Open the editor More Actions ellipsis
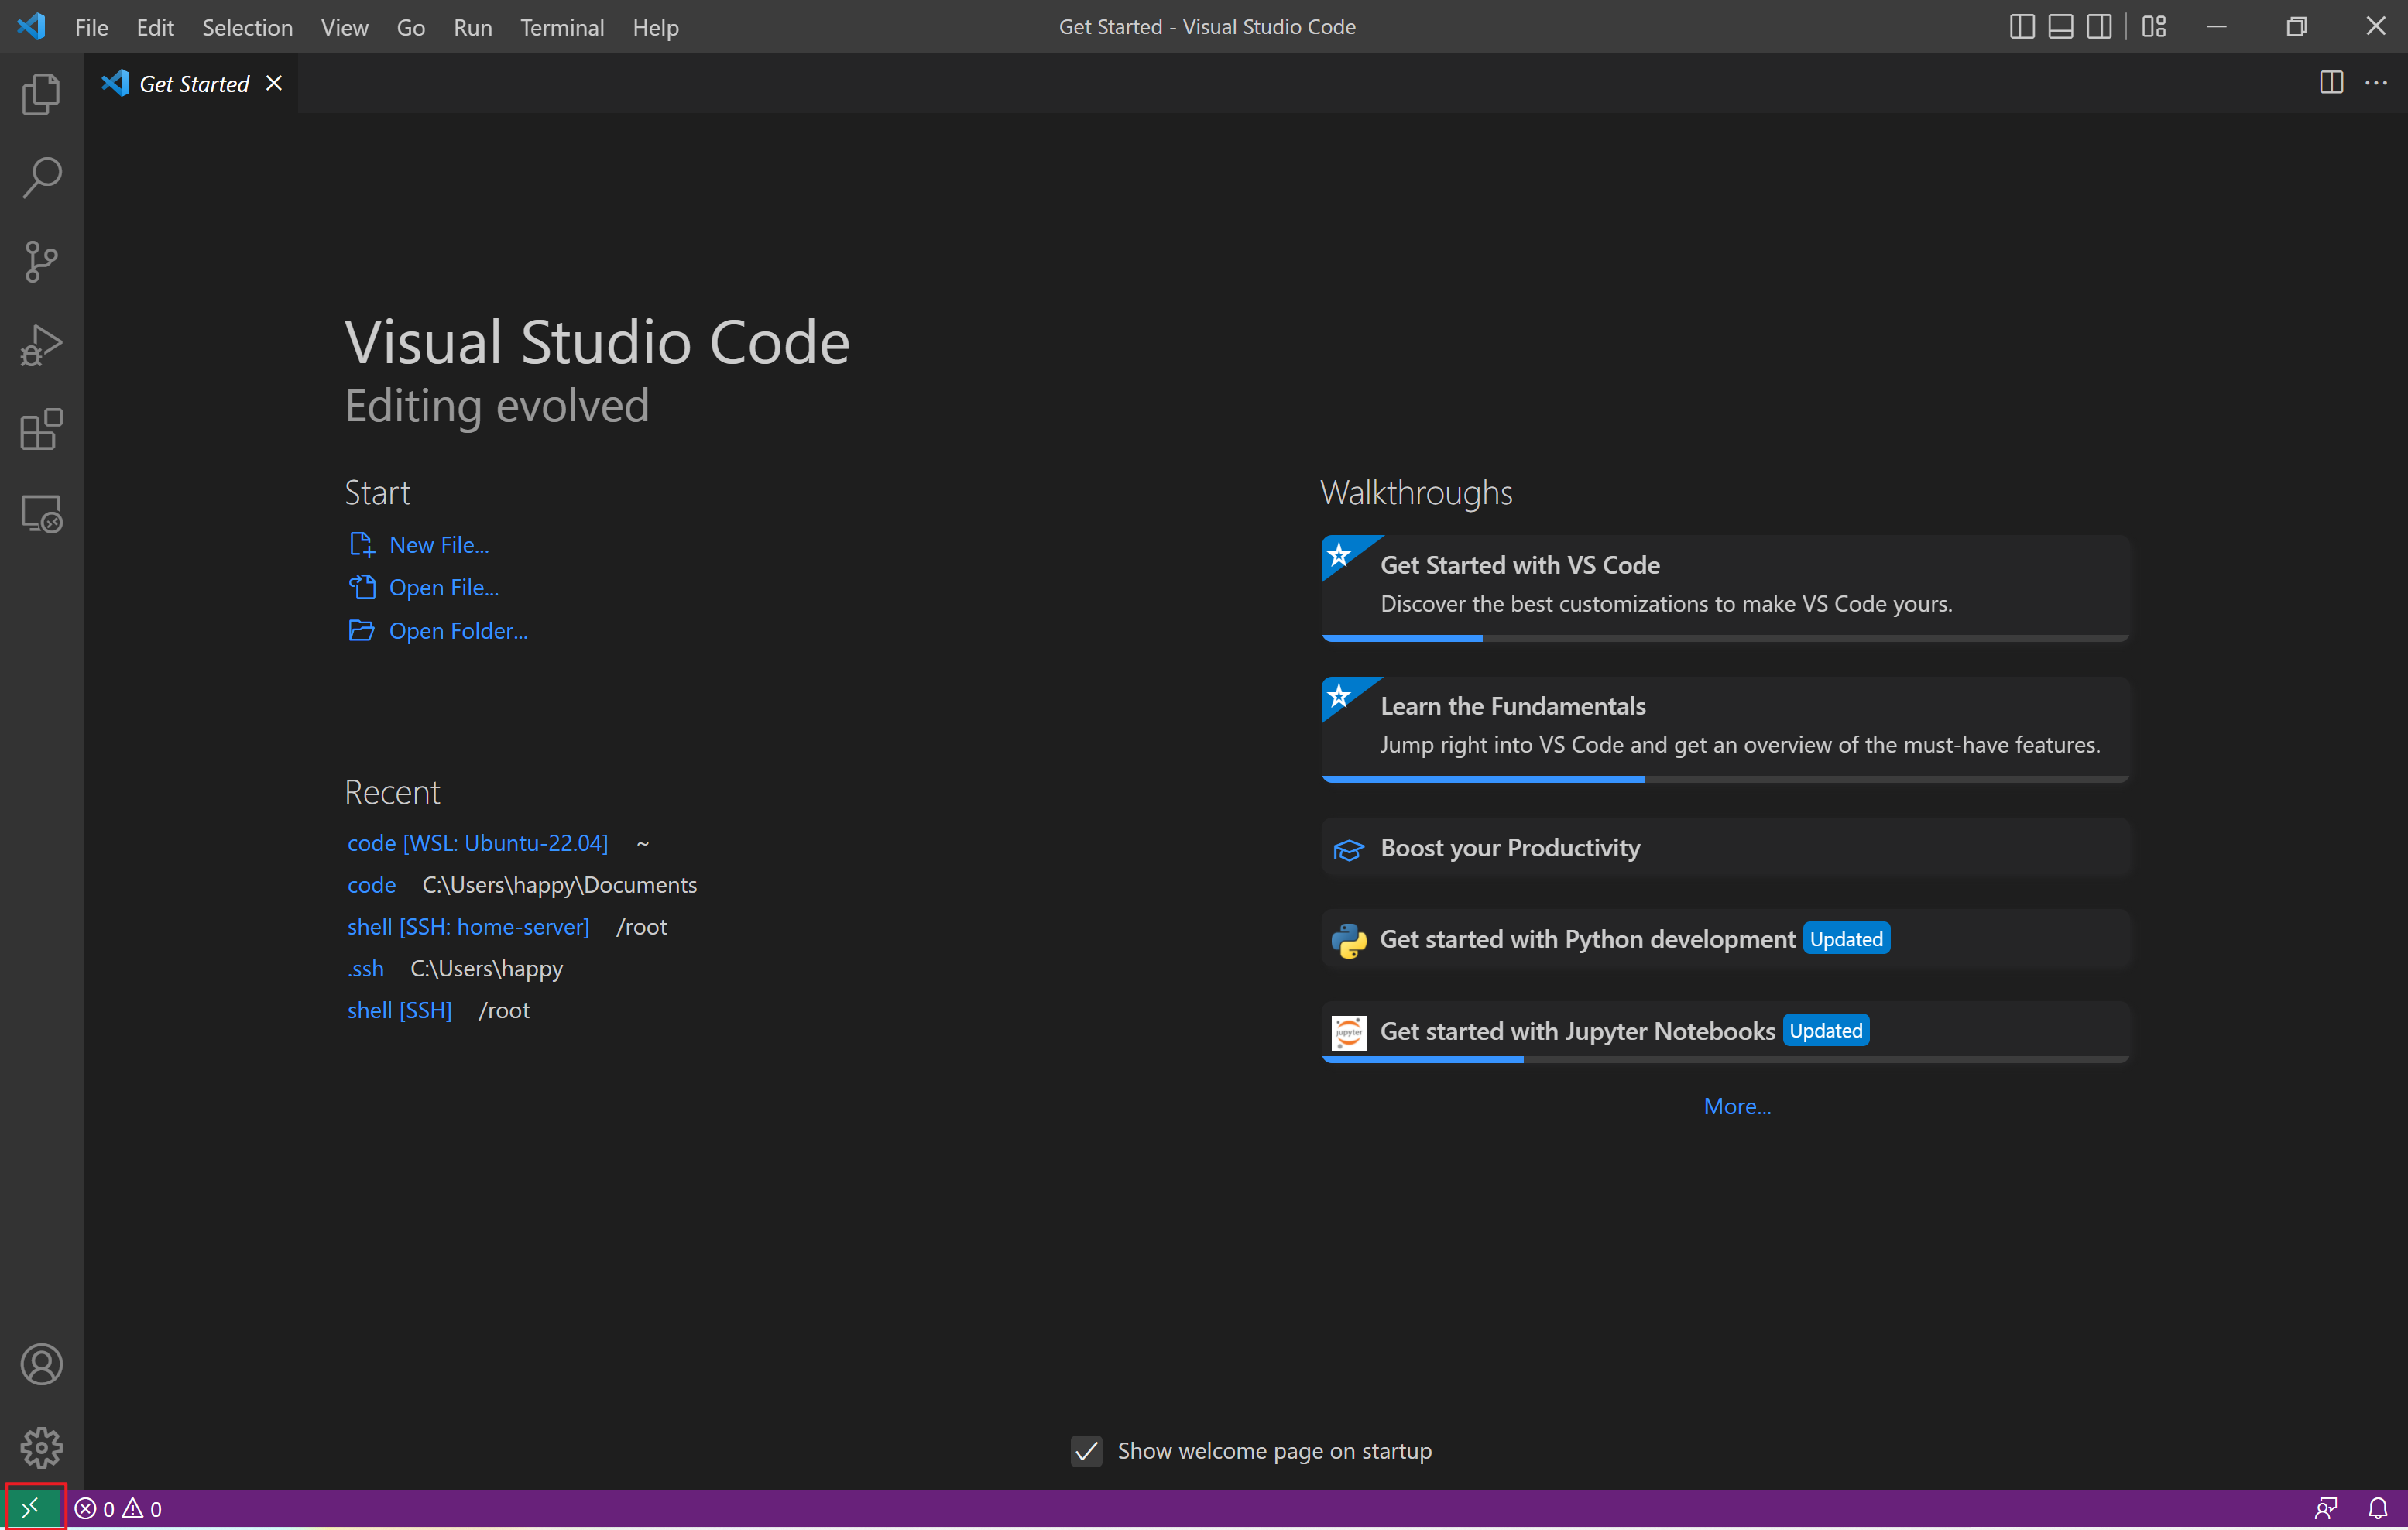 (x=2376, y=83)
